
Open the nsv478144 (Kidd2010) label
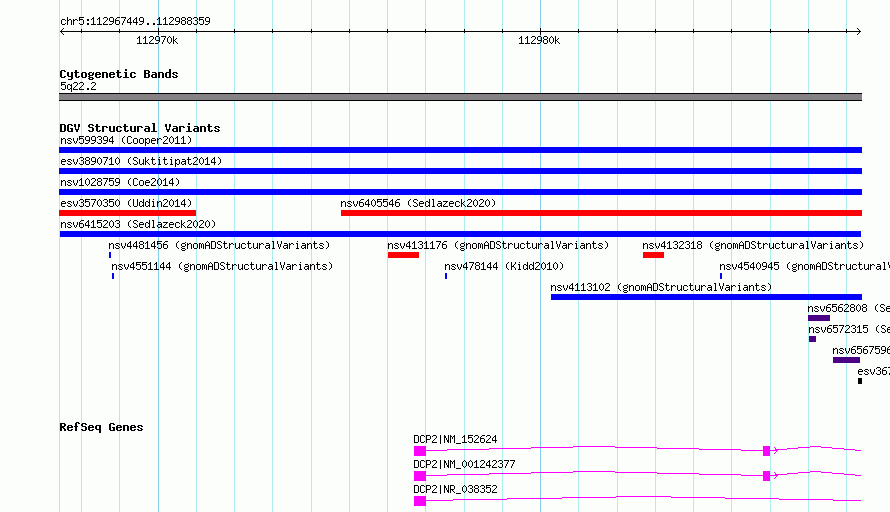(x=504, y=266)
